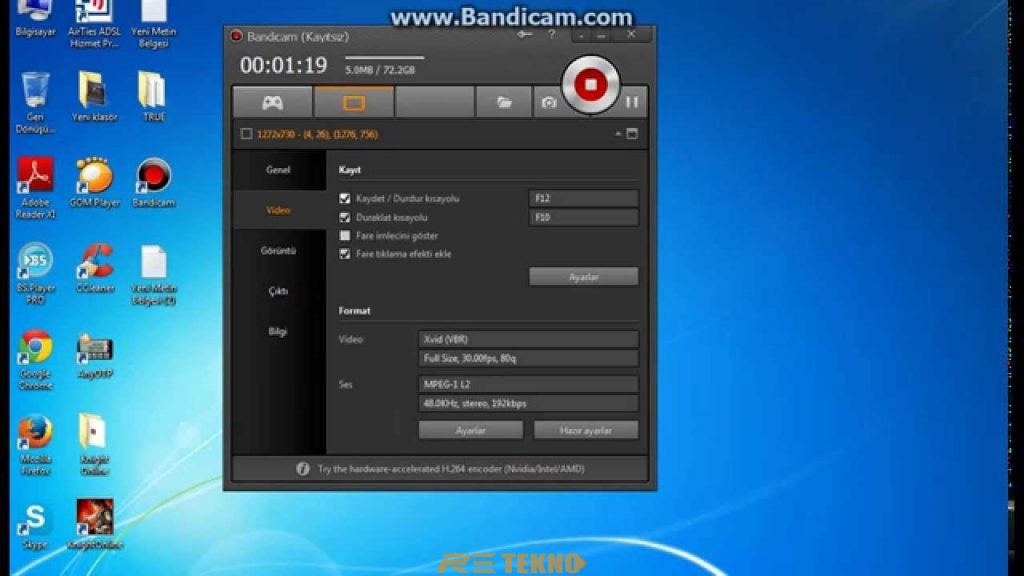Open the KnightOnline game shortcut
Viewport: 1024px width, 576px height.
[94, 524]
